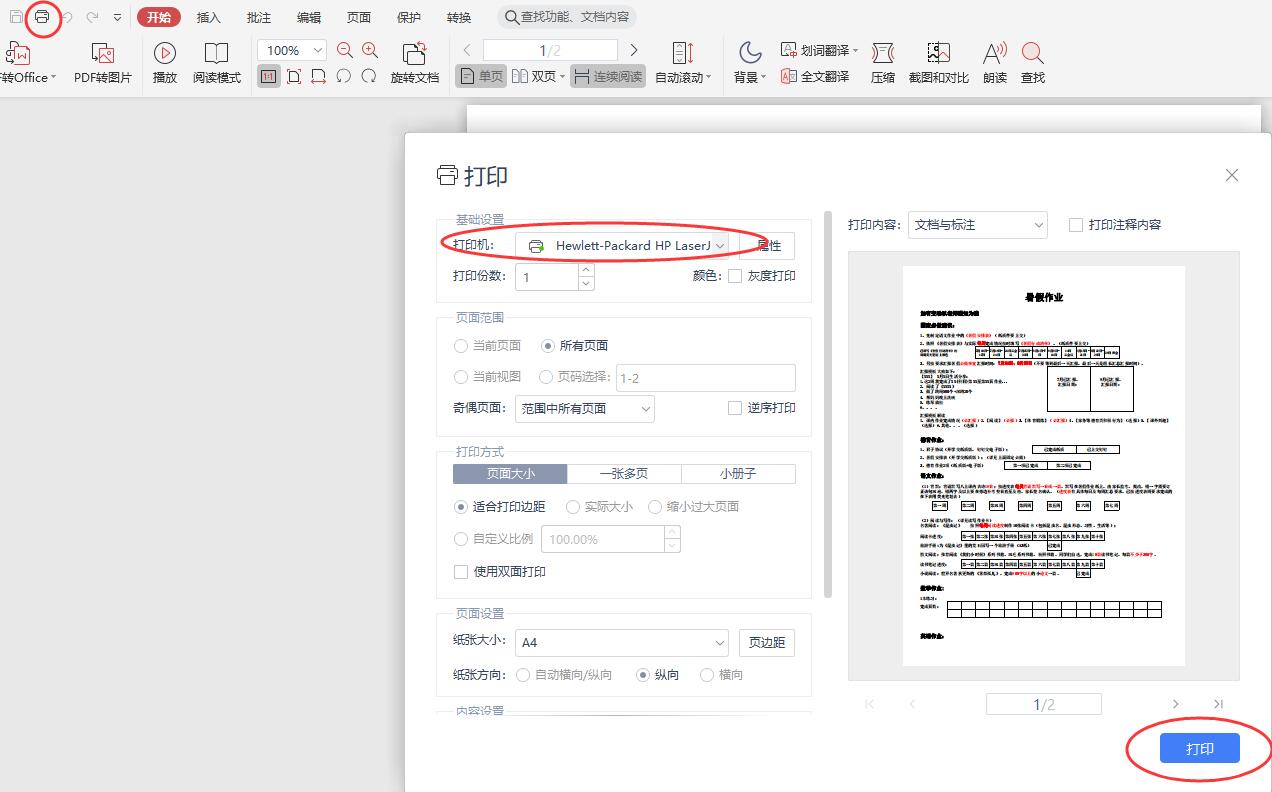
Task: Open the 100% zoom level dropdown
Action: tap(292, 50)
